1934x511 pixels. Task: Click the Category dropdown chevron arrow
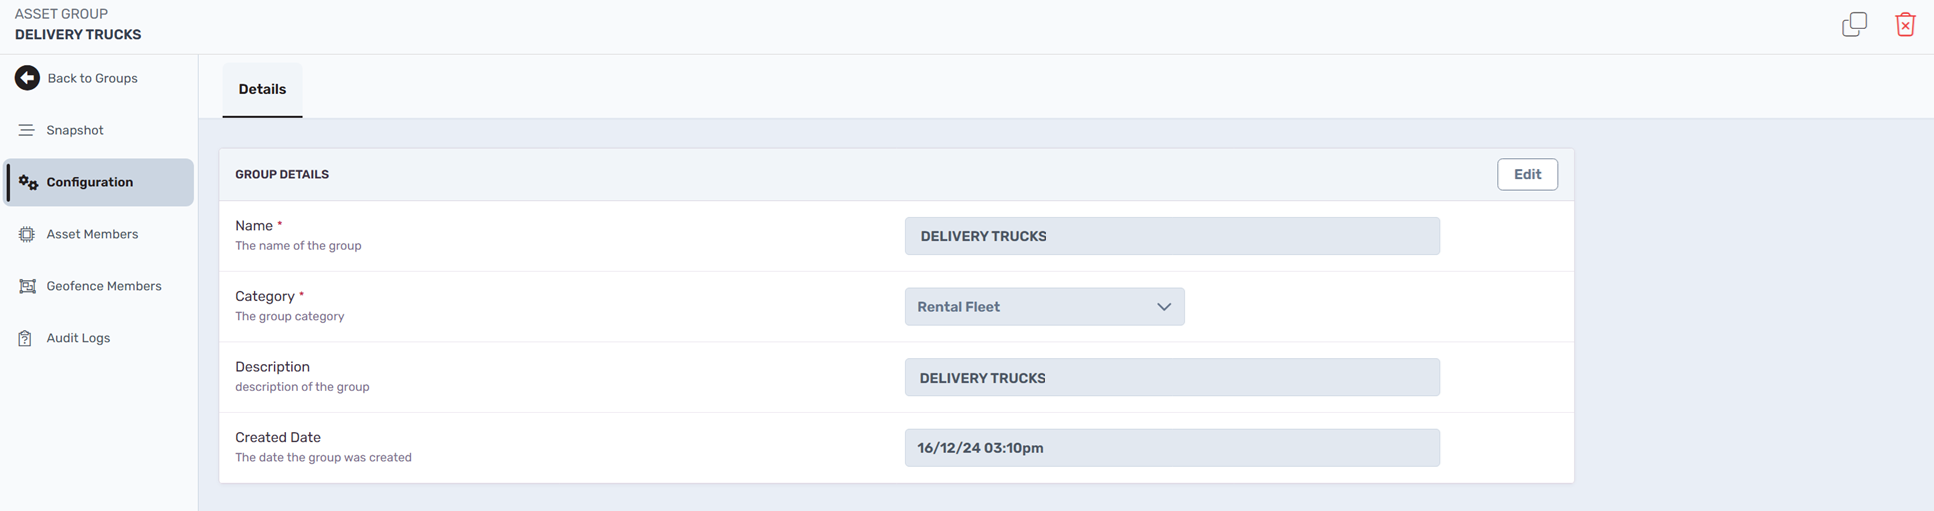pos(1164,307)
